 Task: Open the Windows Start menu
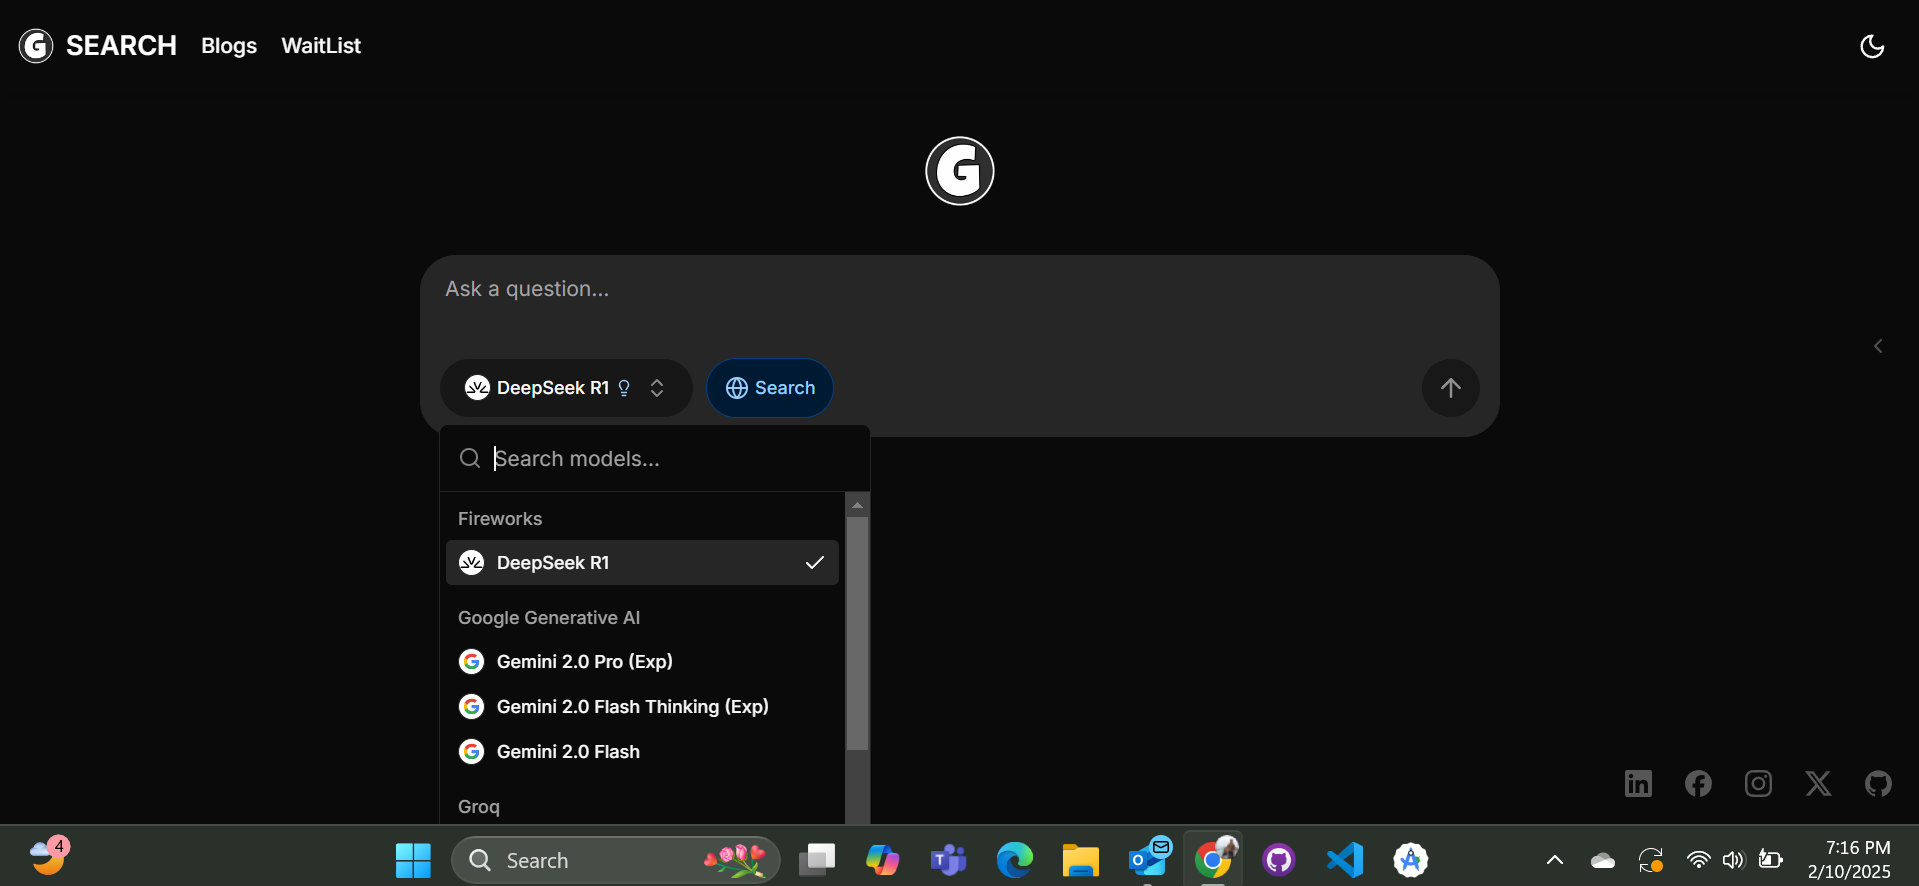(x=413, y=860)
